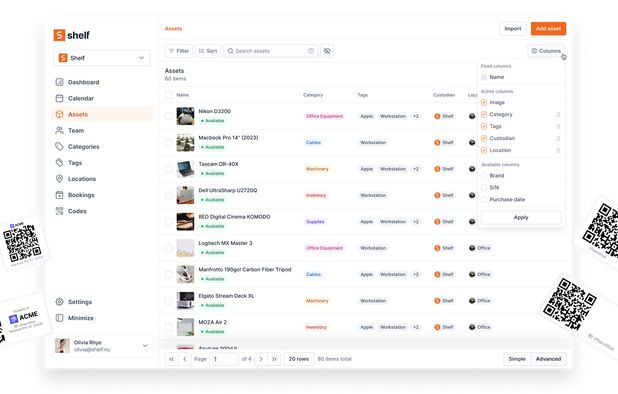
Task: Click the Minimize sidebar icon
Action: click(60, 318)
